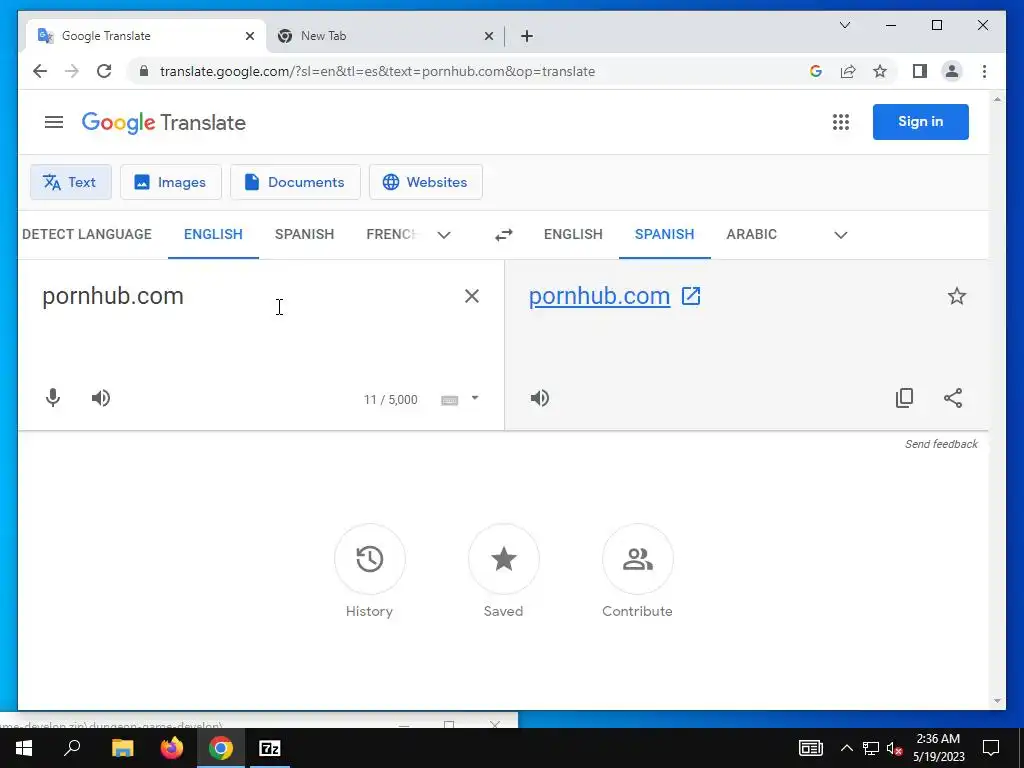Open the taskbar clock and date
Viewport: 1024px width, 768px height.
click(938, 748)
